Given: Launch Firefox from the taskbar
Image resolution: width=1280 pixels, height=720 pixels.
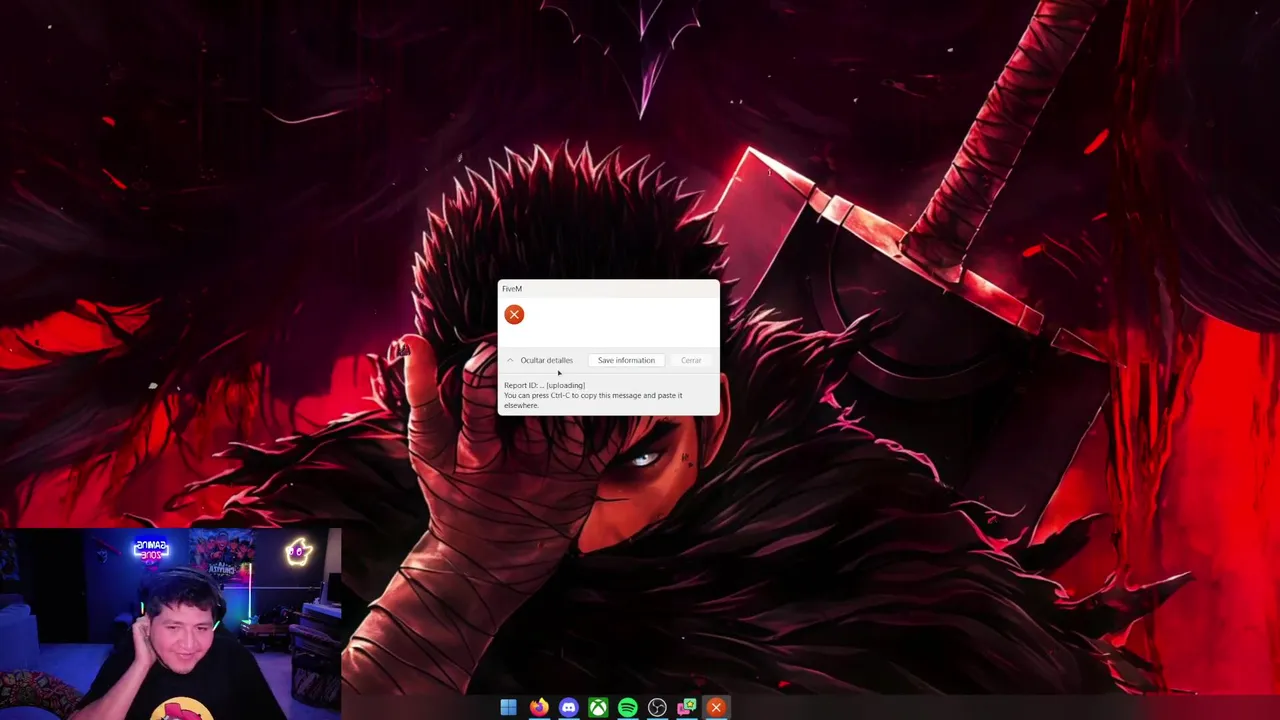Looking at the screenshot, I should tap(538, 708).
